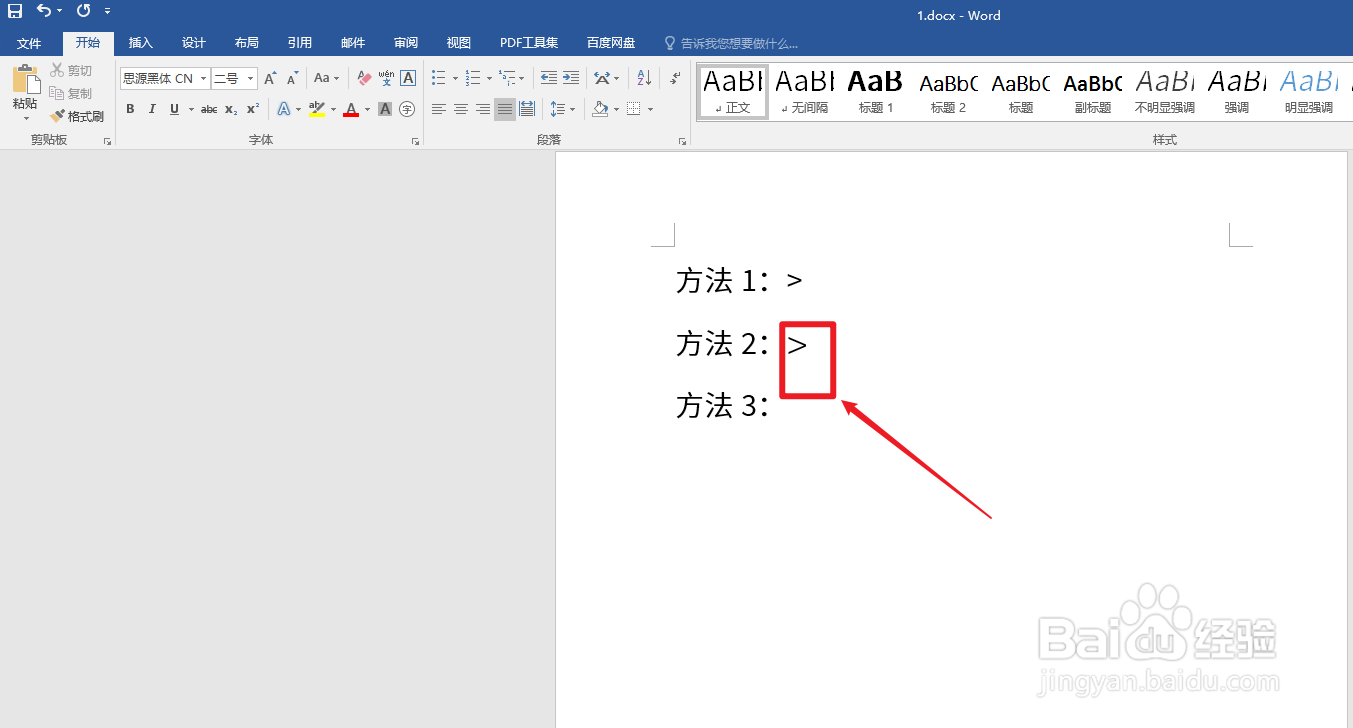Image resolution: width=1353 pixels, height=728 pixels.
Task: Toggle show paragraph marks icon
Action: click(x=675, y=78)
